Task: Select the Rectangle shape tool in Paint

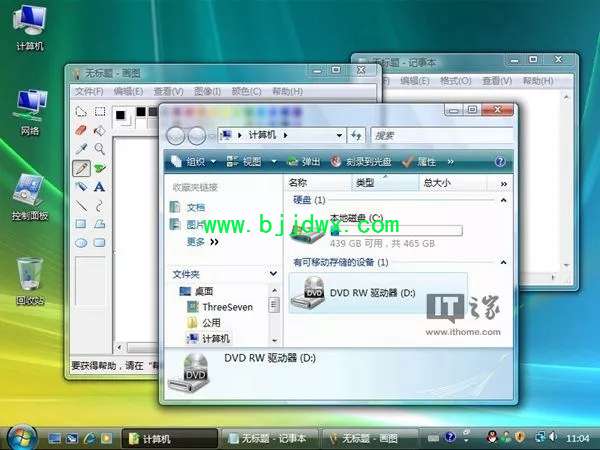Action: 81,224
